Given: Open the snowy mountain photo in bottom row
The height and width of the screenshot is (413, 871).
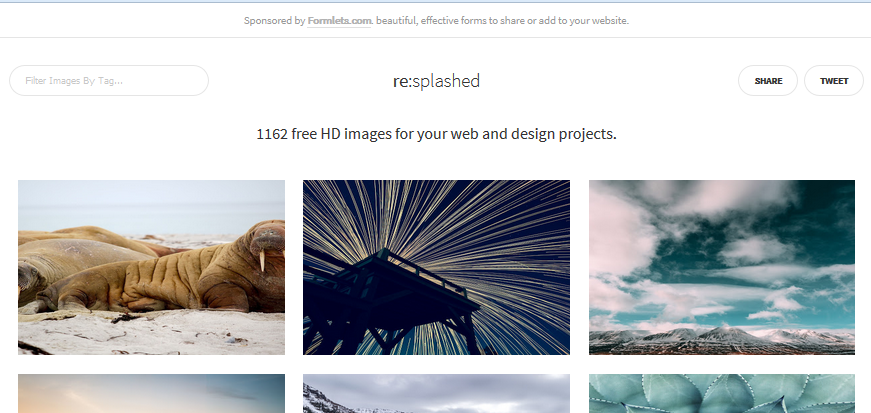Looking at the screenshot, I should [436, 394].
